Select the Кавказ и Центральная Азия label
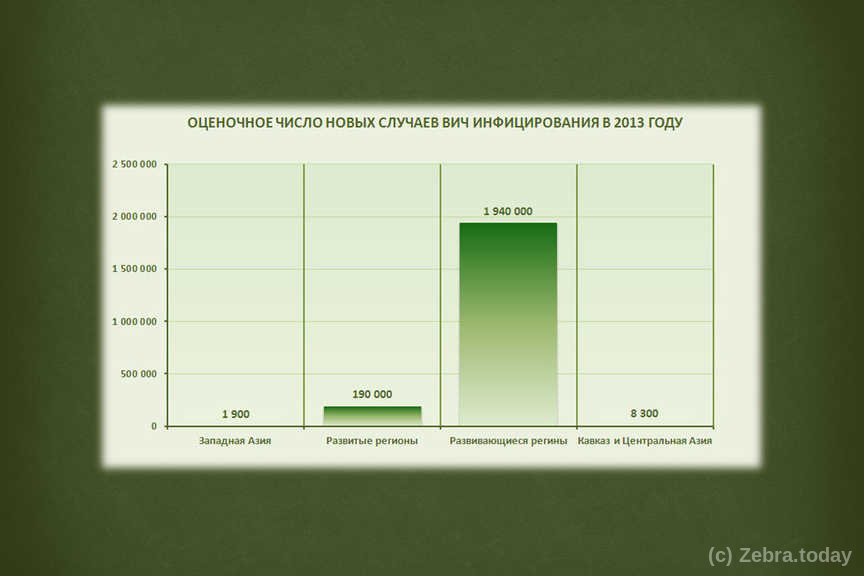864x576 pixels. [645, 441]
